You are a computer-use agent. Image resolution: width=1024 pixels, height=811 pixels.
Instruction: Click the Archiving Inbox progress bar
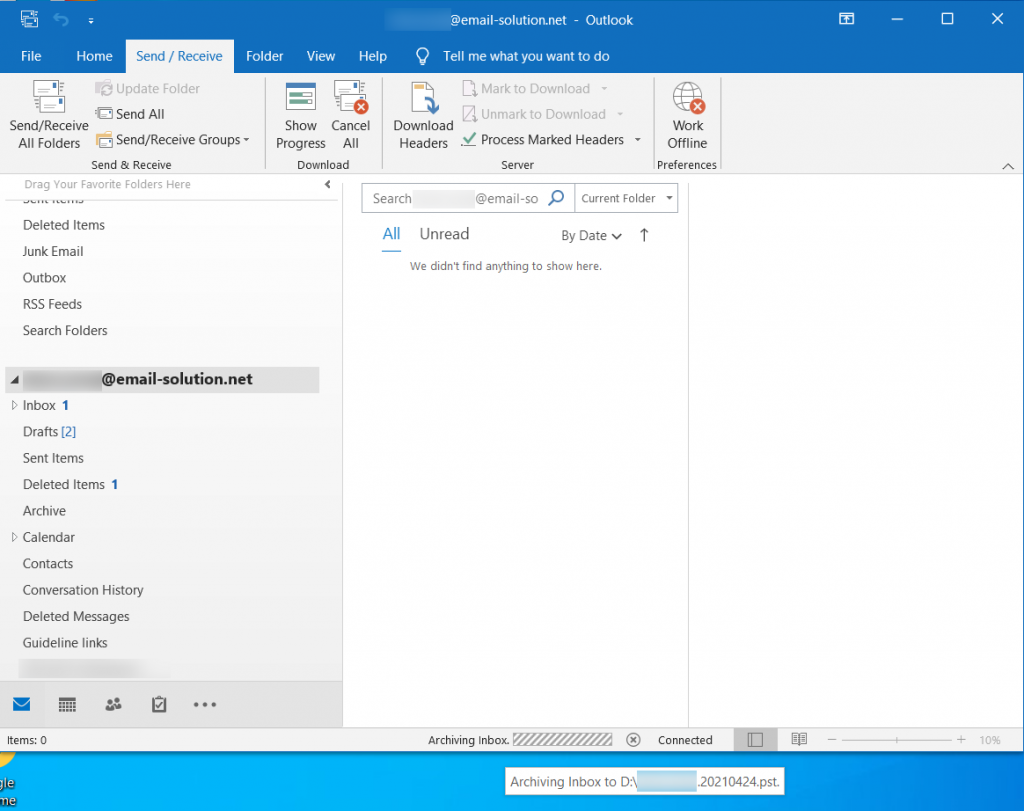pos(562,740)
